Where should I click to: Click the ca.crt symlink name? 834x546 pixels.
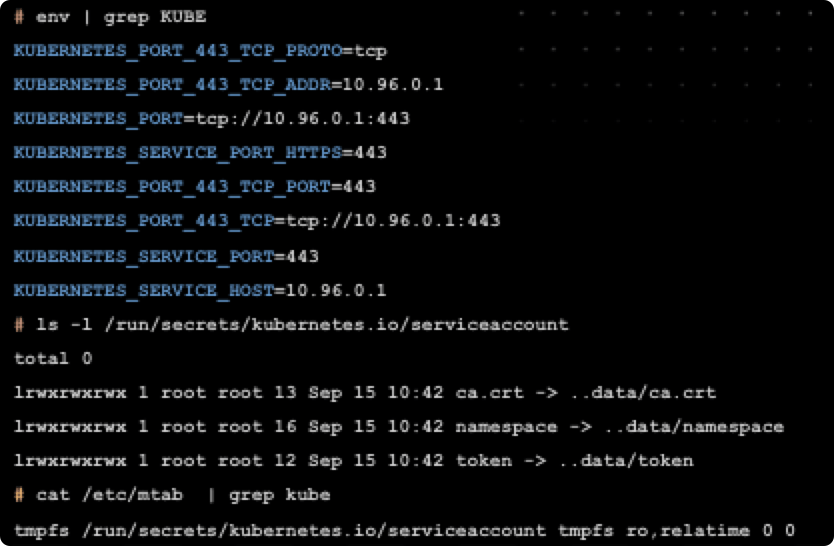[x=489, y=392]
